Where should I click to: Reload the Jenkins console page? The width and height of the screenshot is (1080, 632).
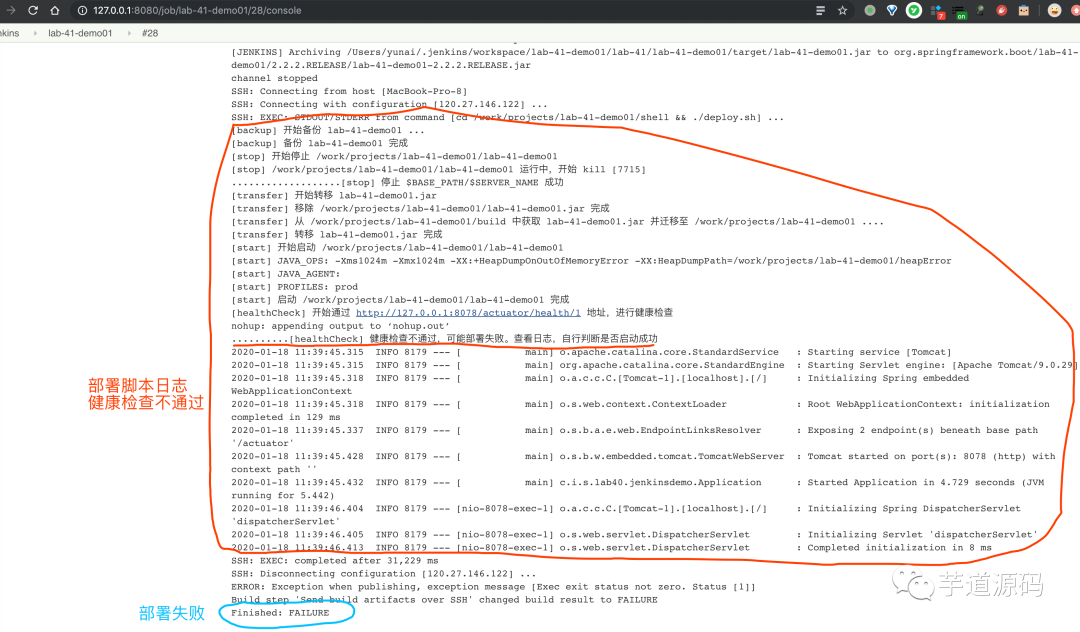click(32, 10)
